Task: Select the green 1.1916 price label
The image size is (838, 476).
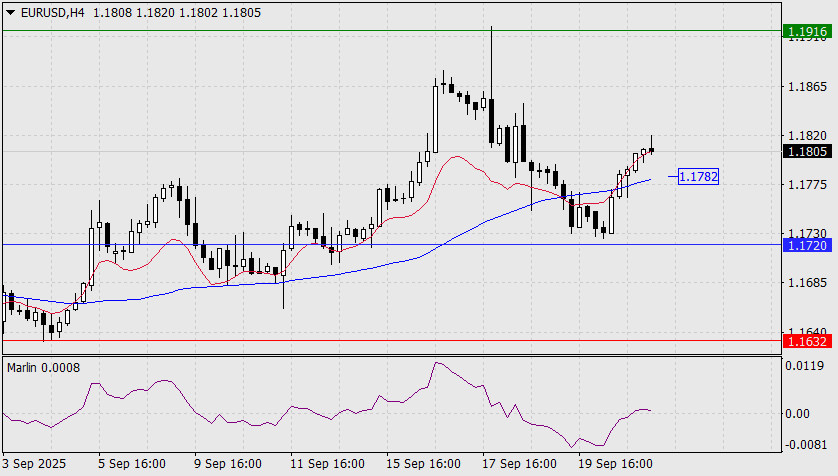Action: (807, 32)
